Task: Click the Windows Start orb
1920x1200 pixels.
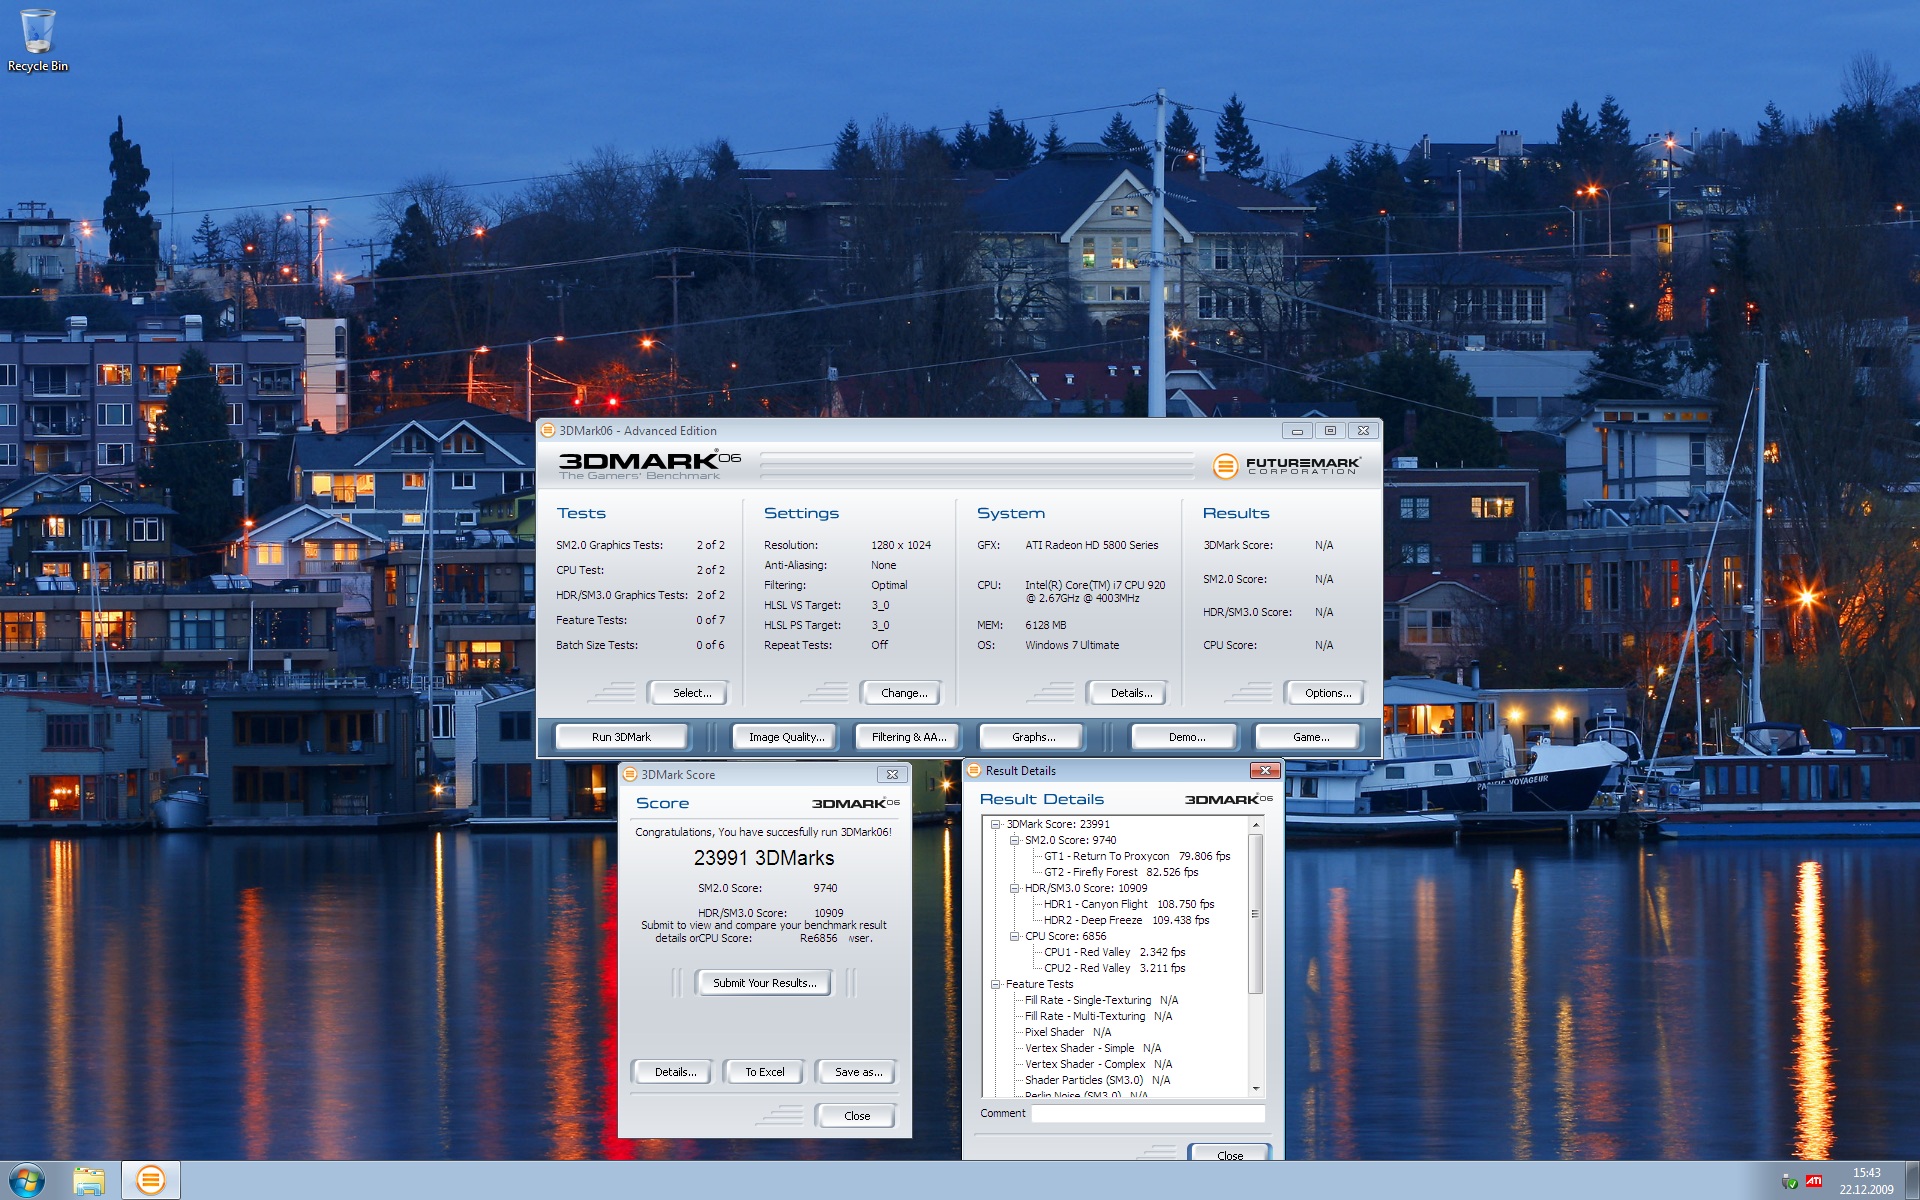Action: tap(26, 1181)
